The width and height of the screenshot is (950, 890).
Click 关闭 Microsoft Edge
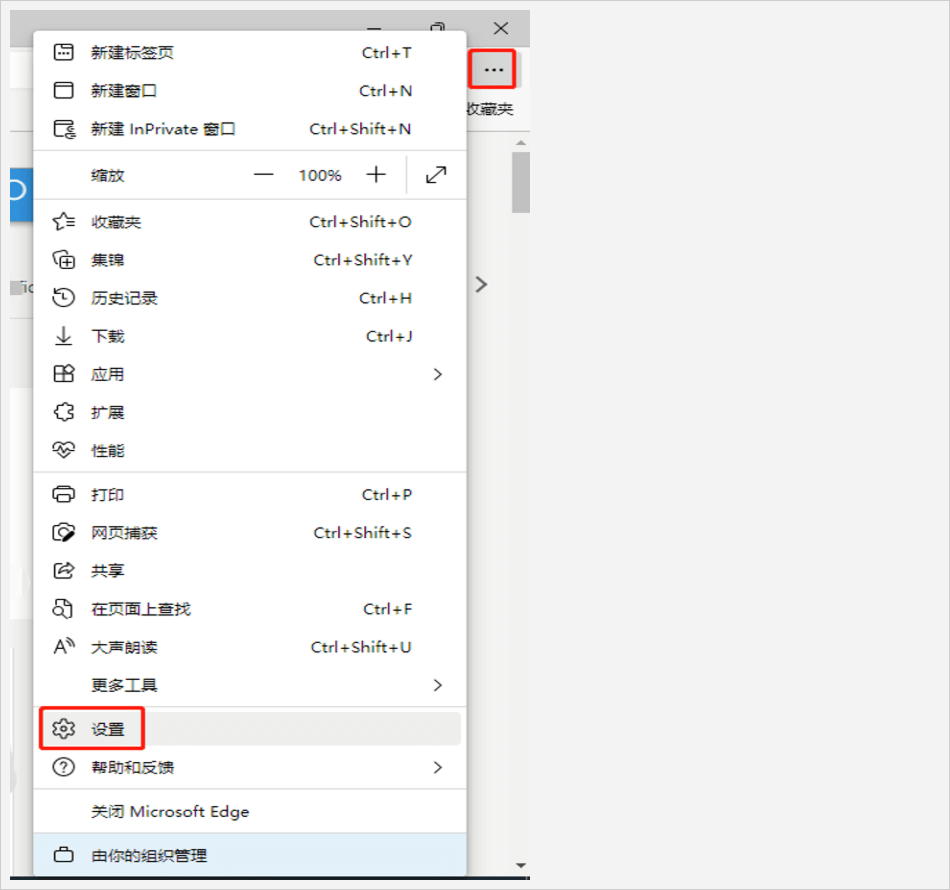[x=170, y=811]
